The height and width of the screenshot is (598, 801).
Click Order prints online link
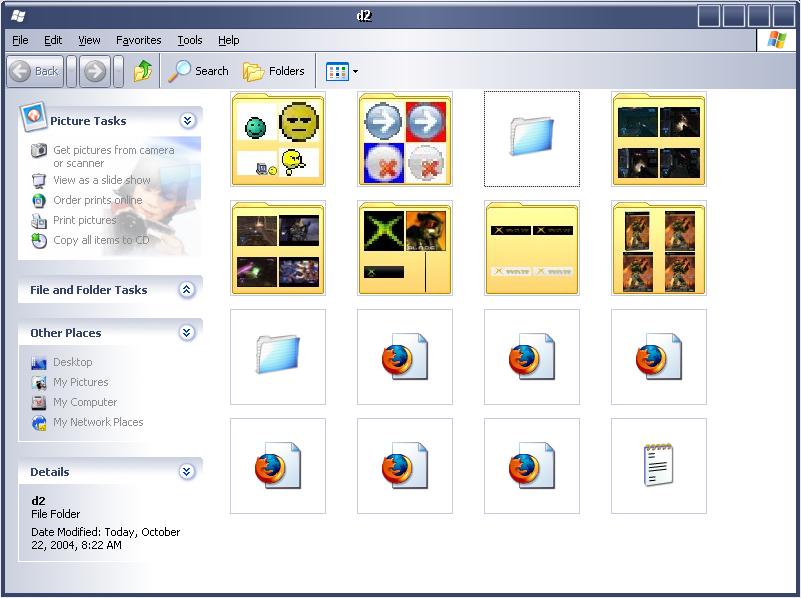[x=97, y=200]
